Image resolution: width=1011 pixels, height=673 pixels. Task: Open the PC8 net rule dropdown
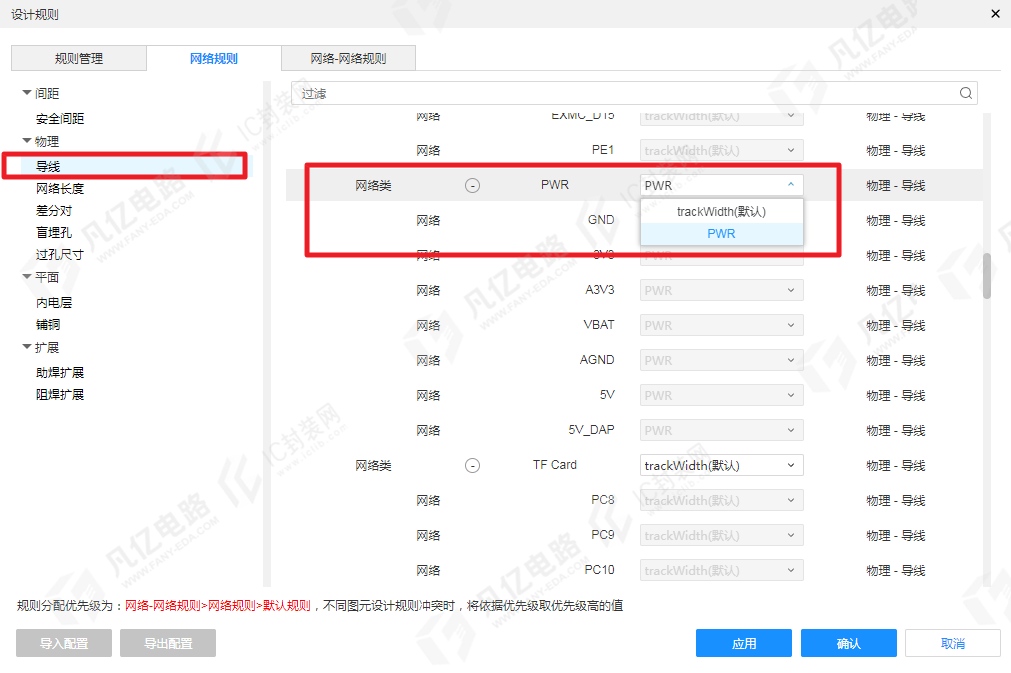coord(721,500)
